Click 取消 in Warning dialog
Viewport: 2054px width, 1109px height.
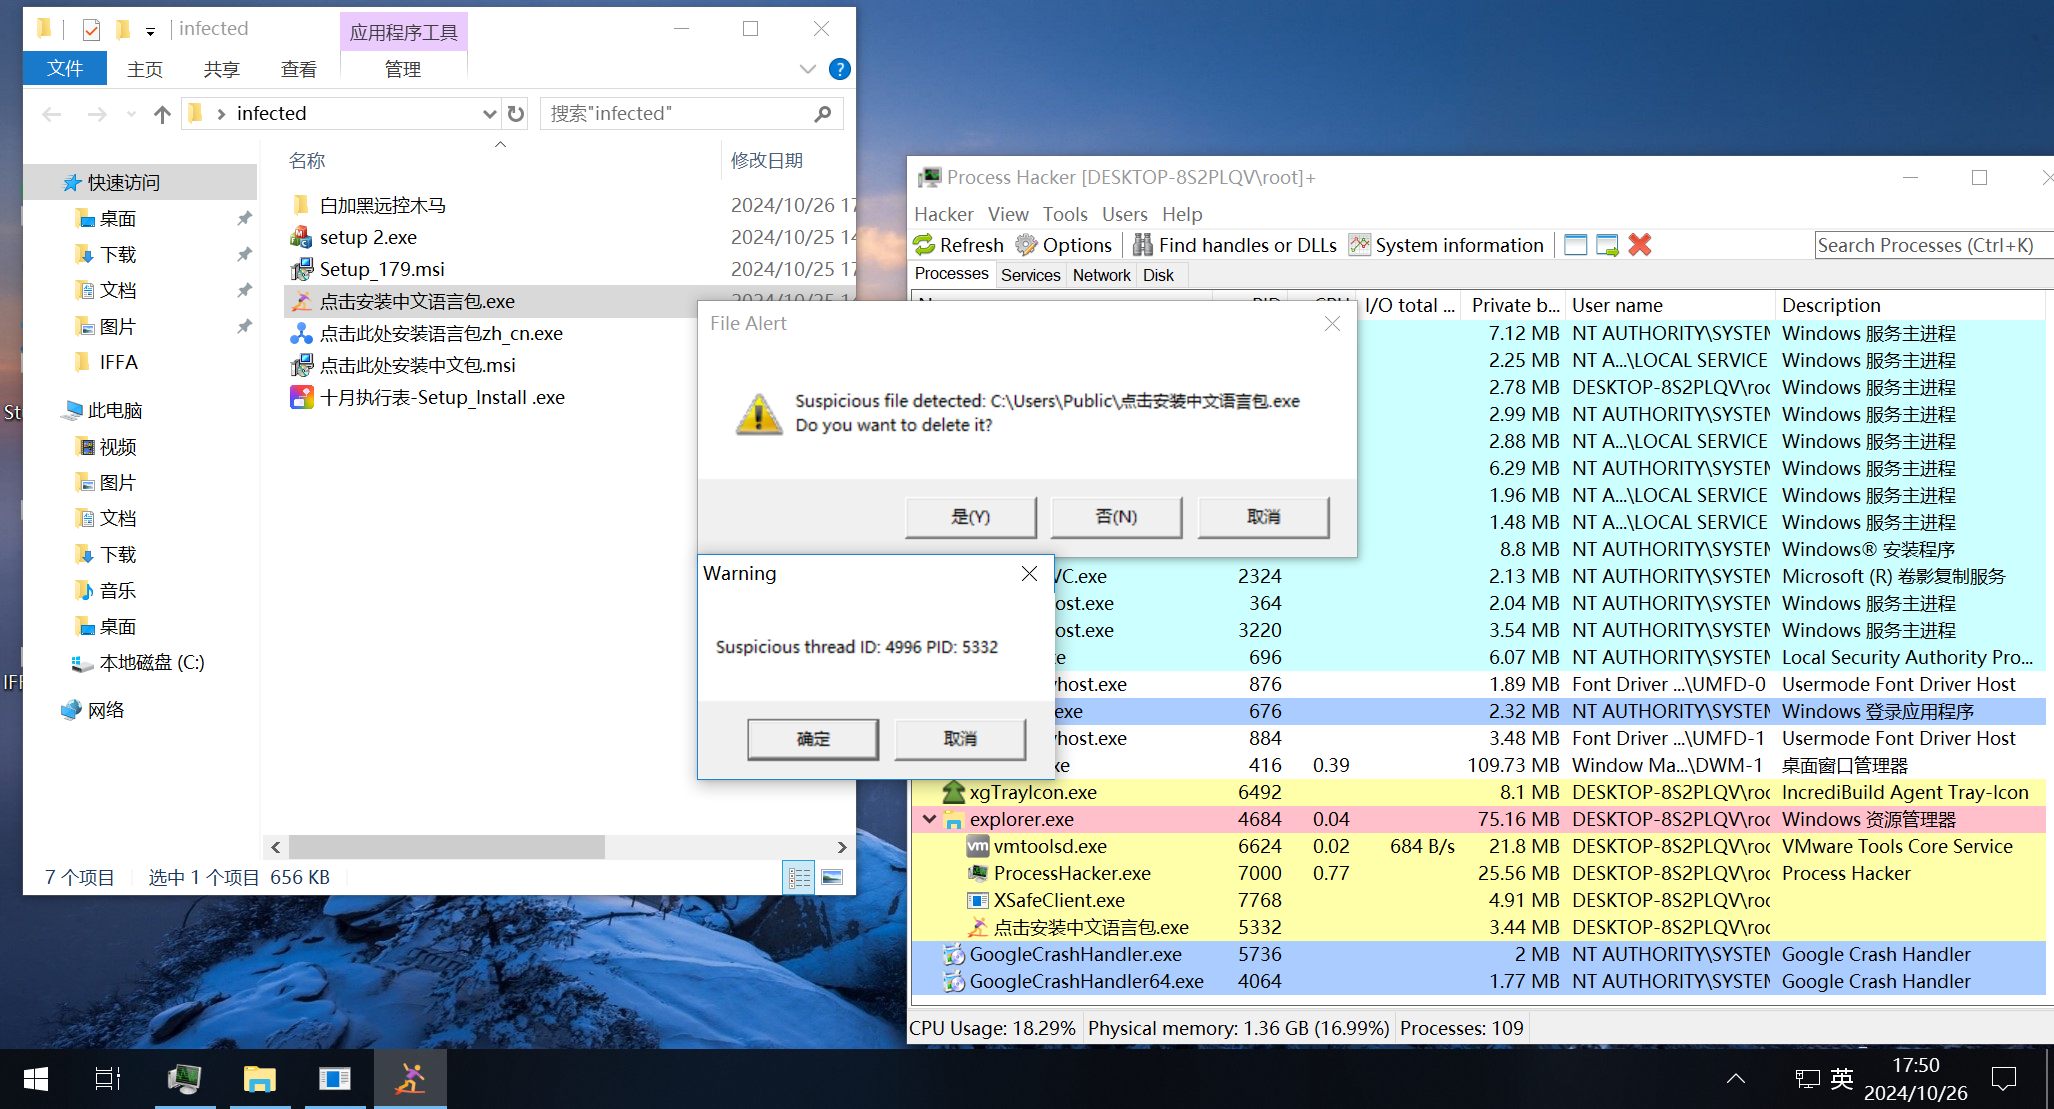tap(960, 739)
